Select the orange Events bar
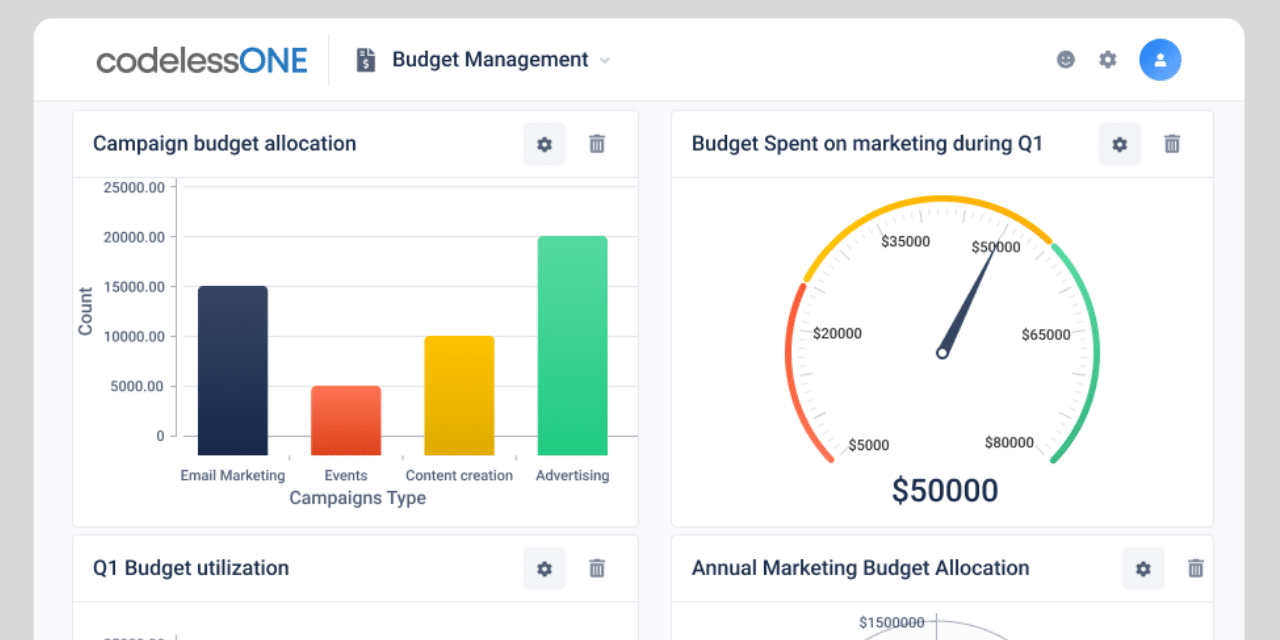 pos(346,421)
